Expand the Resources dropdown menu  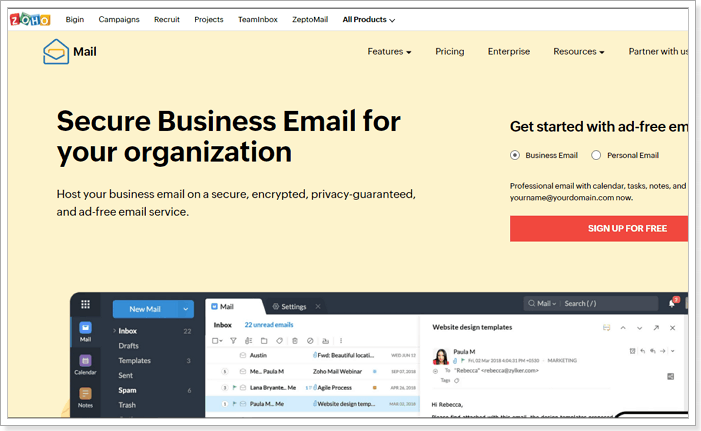579,51
